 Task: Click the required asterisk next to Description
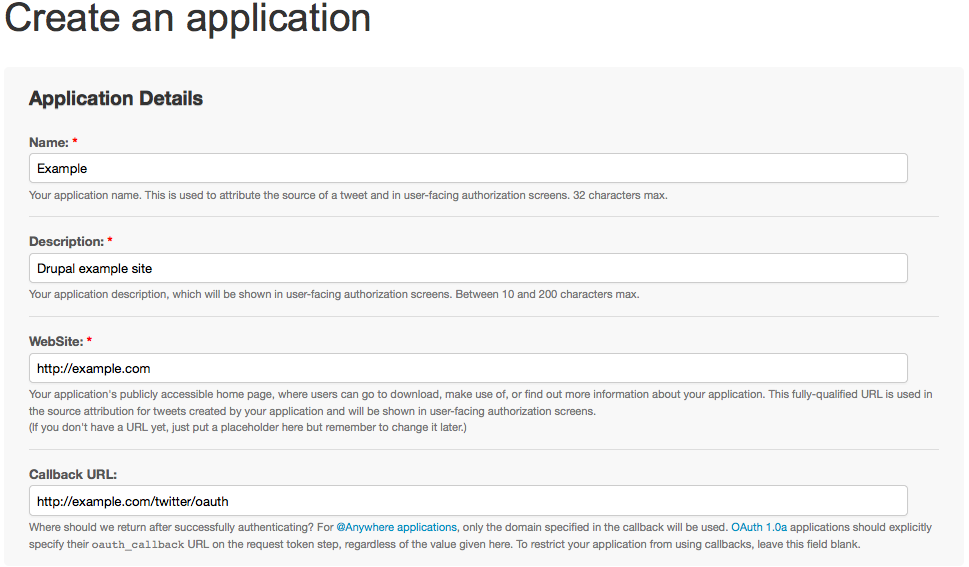coord(110,241)
